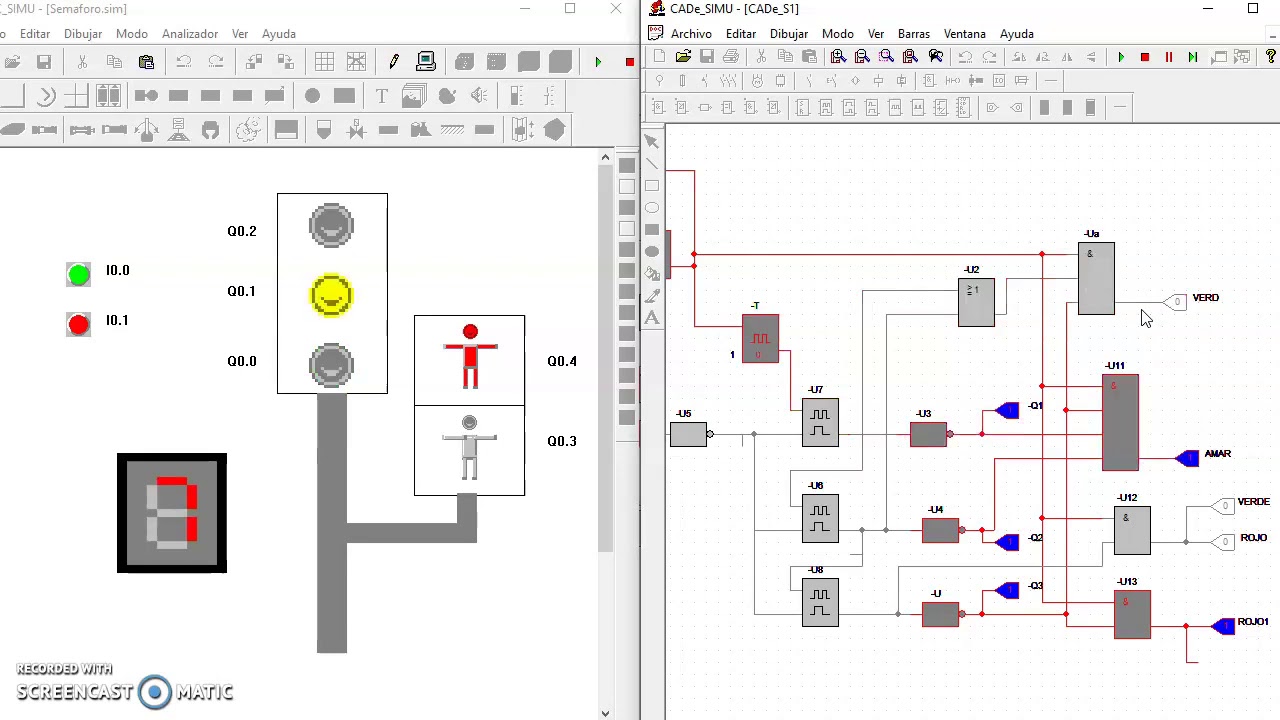Click the save floppy icon in PC_SIMU
This screenshot has height=720, width=1280.
44,62
